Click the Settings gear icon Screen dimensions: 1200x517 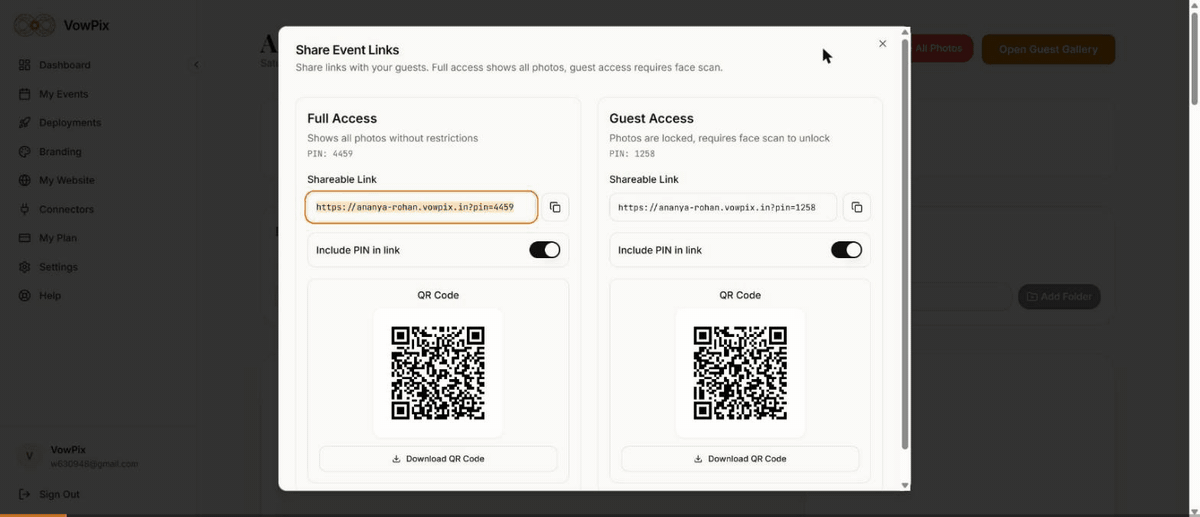coord(25,267)
